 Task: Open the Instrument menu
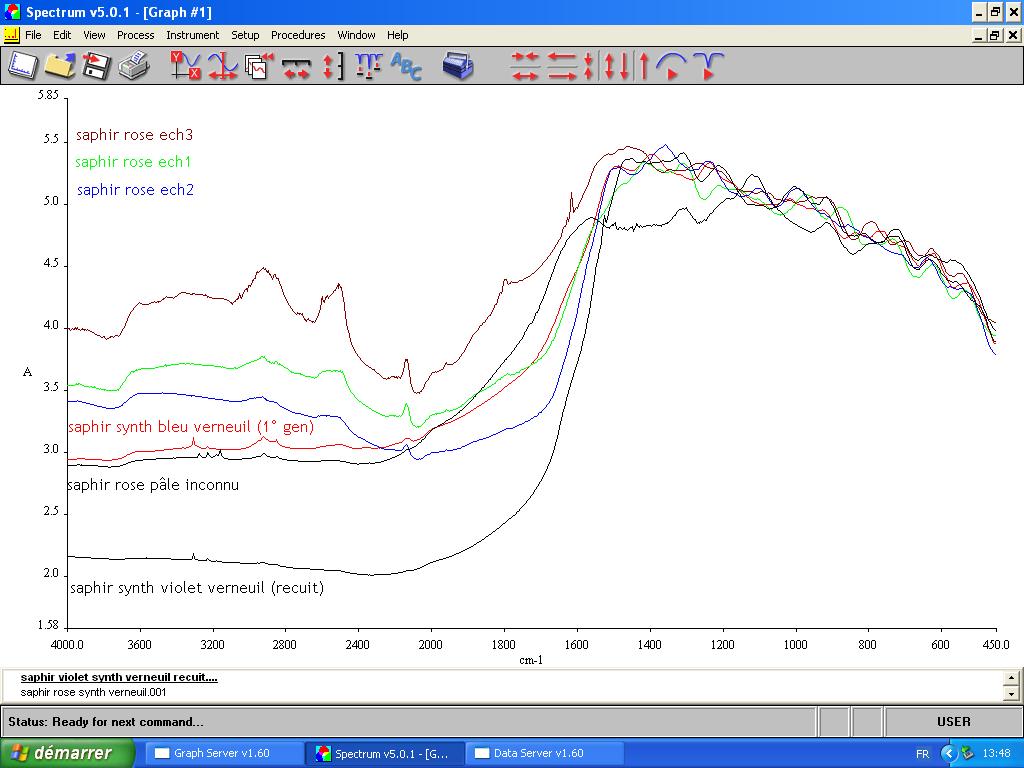[192, 35]
